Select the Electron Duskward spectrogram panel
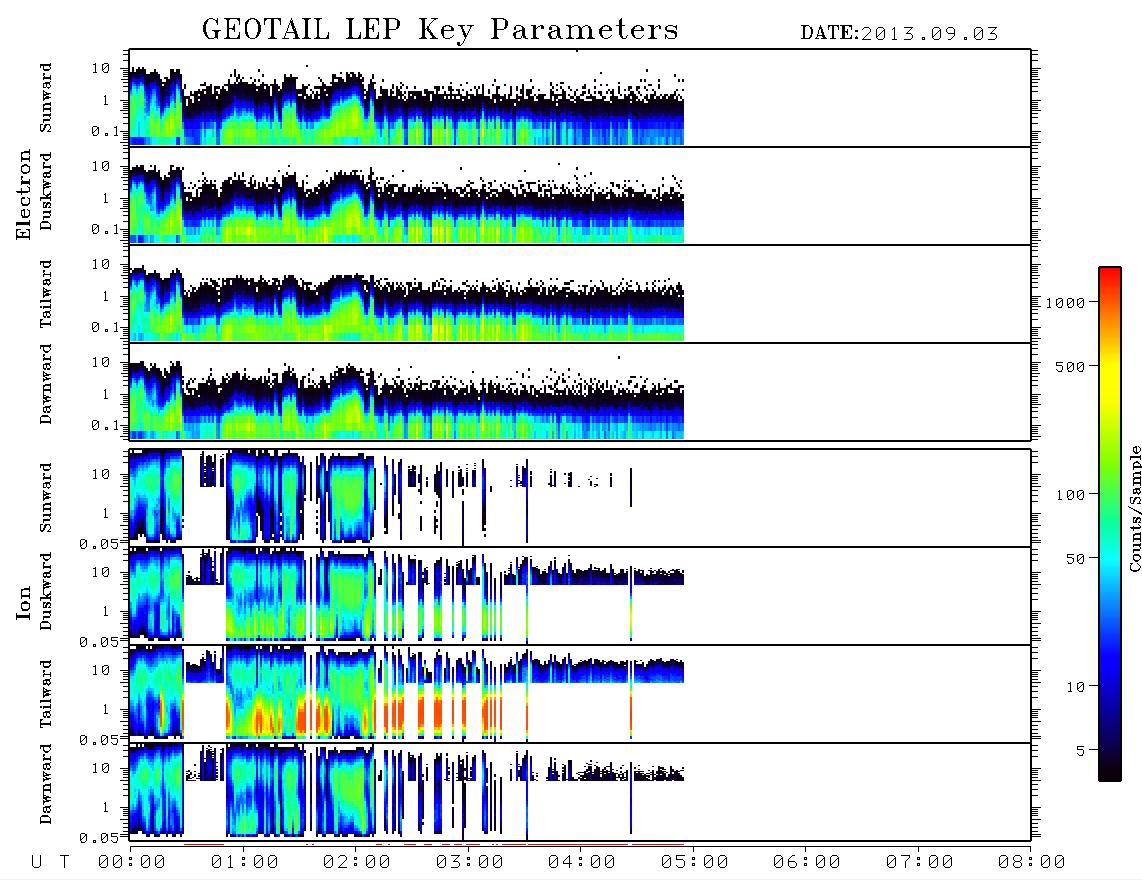The image size is (1142, 880). (580, 195)
